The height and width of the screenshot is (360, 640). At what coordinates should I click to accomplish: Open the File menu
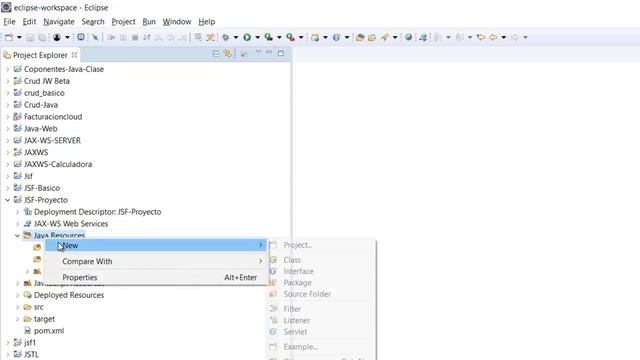coord(9,22)
